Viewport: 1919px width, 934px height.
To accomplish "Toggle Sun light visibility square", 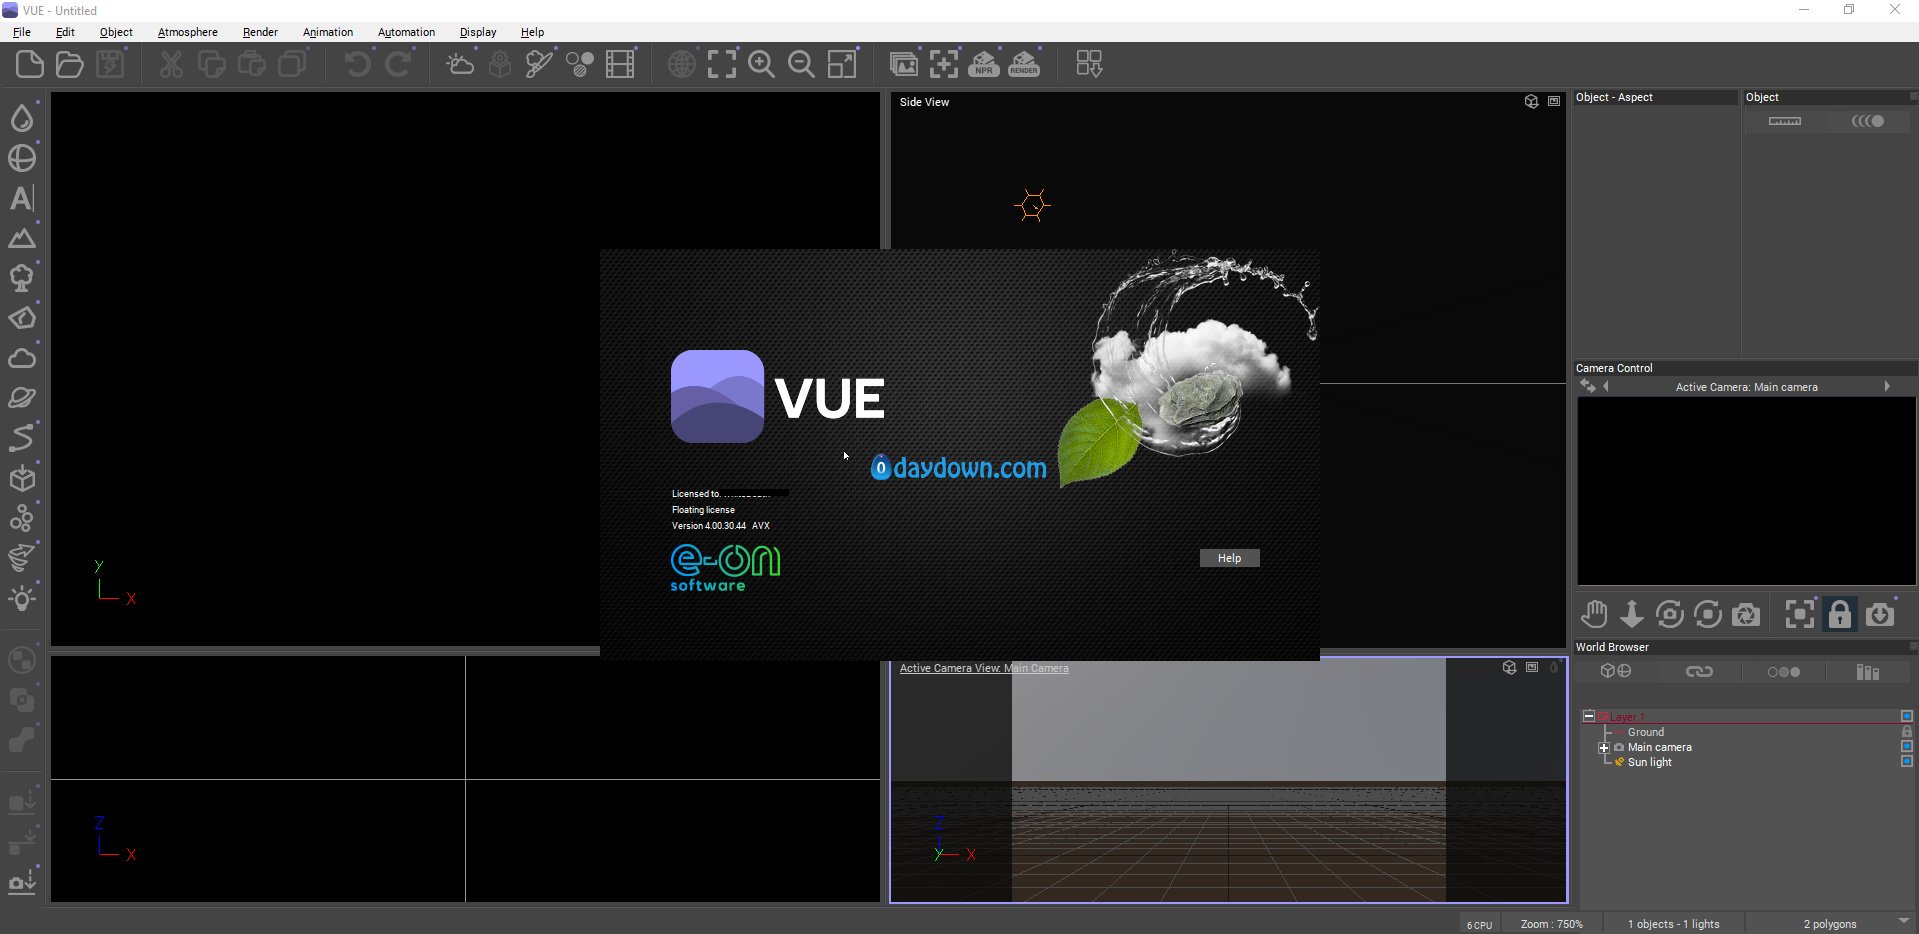I will click(1907, 762).
